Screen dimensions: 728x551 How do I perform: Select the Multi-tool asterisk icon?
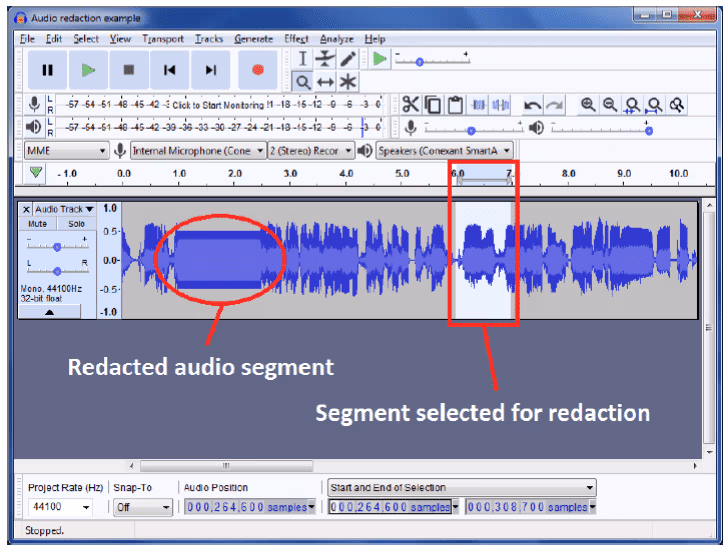point(348,82)
